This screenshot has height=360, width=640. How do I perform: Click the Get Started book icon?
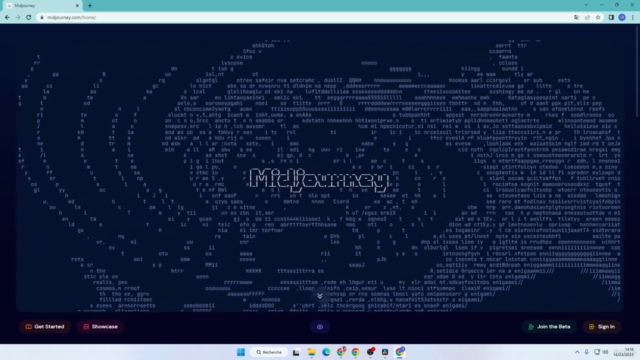point(29,327)
